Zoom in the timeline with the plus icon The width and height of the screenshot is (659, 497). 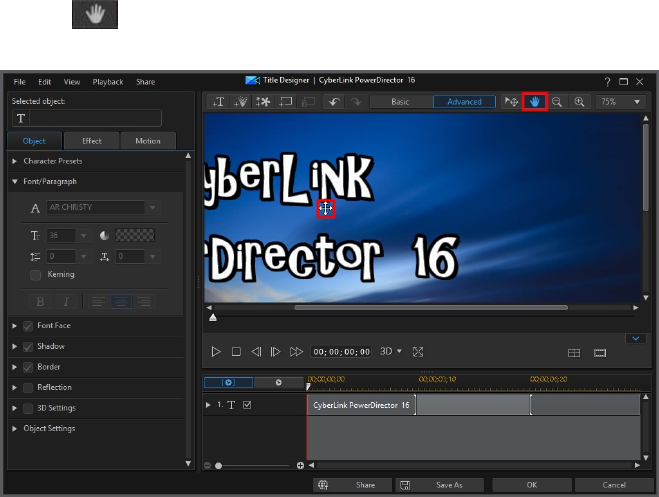coord(300,465)
